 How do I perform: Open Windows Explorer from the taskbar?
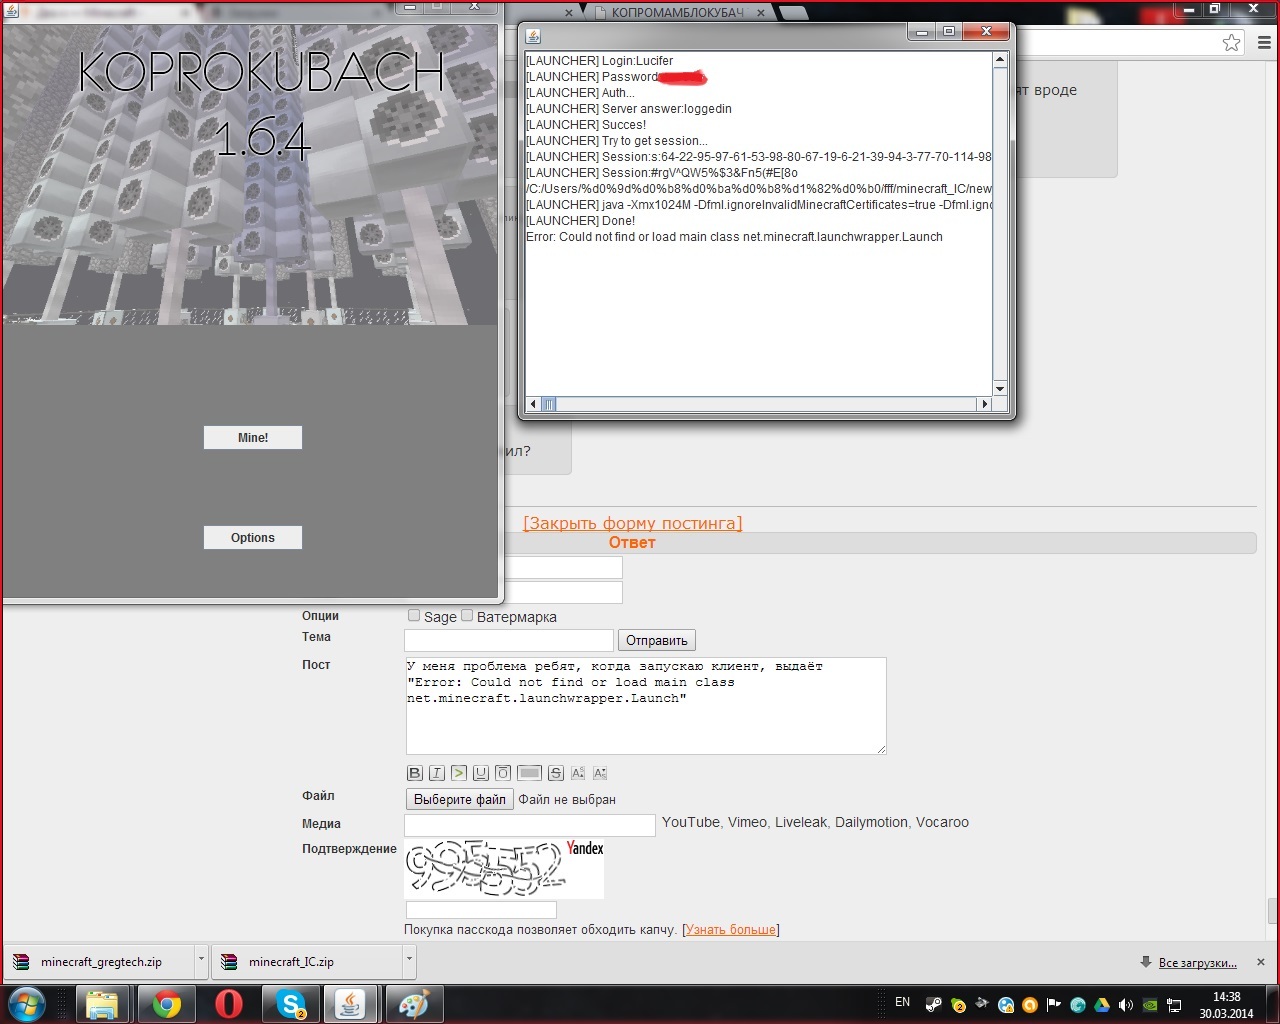pyautogui.click(x=103, y=1004)
